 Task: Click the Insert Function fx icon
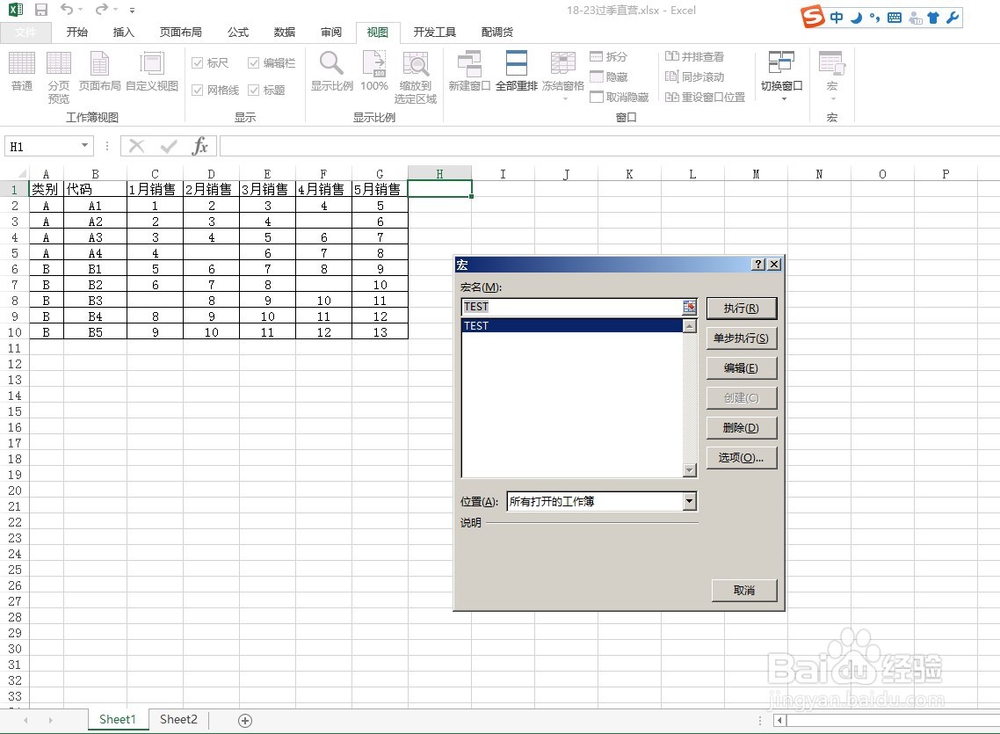coord(200,146)
